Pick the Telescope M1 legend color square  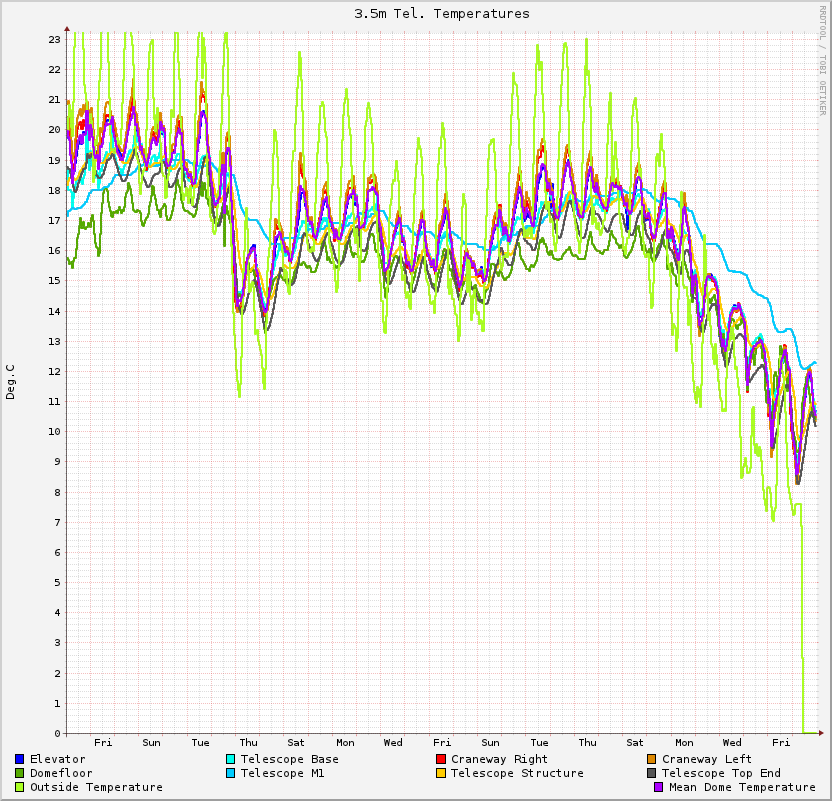click(x=231, y=773)
